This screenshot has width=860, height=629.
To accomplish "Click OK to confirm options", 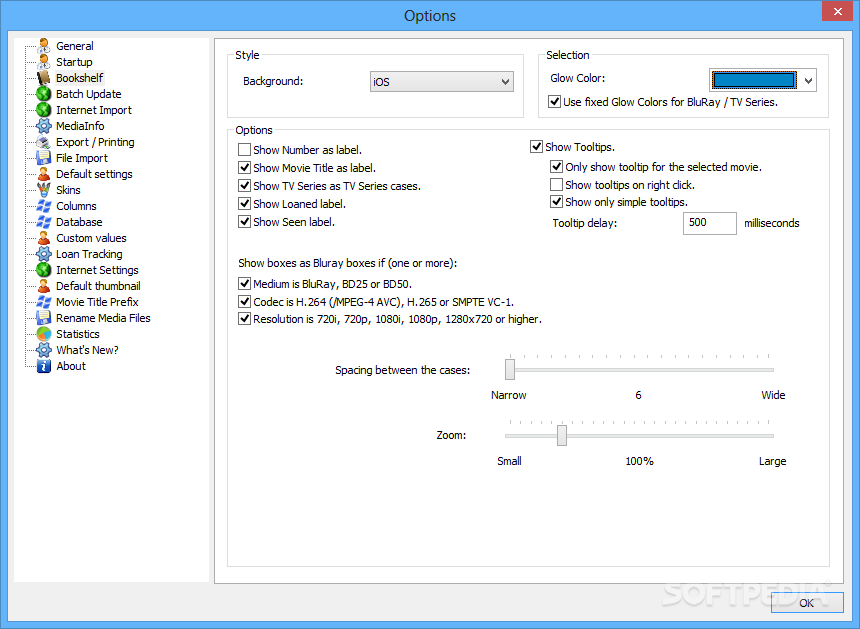I will coord(807,603).
